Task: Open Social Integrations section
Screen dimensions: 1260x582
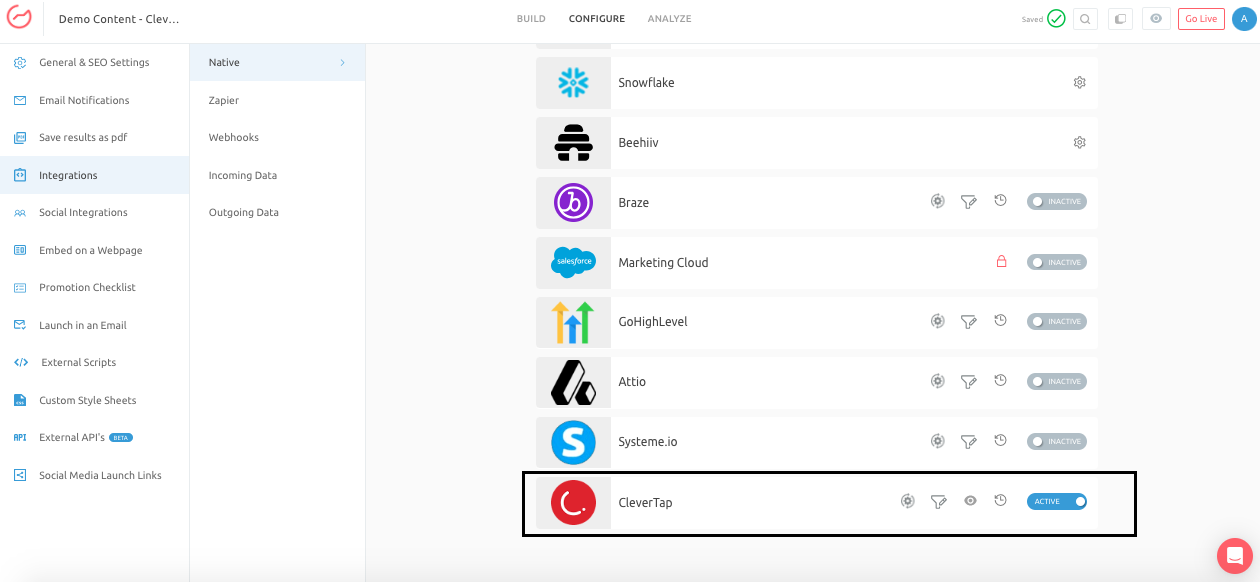Action: 94,212
